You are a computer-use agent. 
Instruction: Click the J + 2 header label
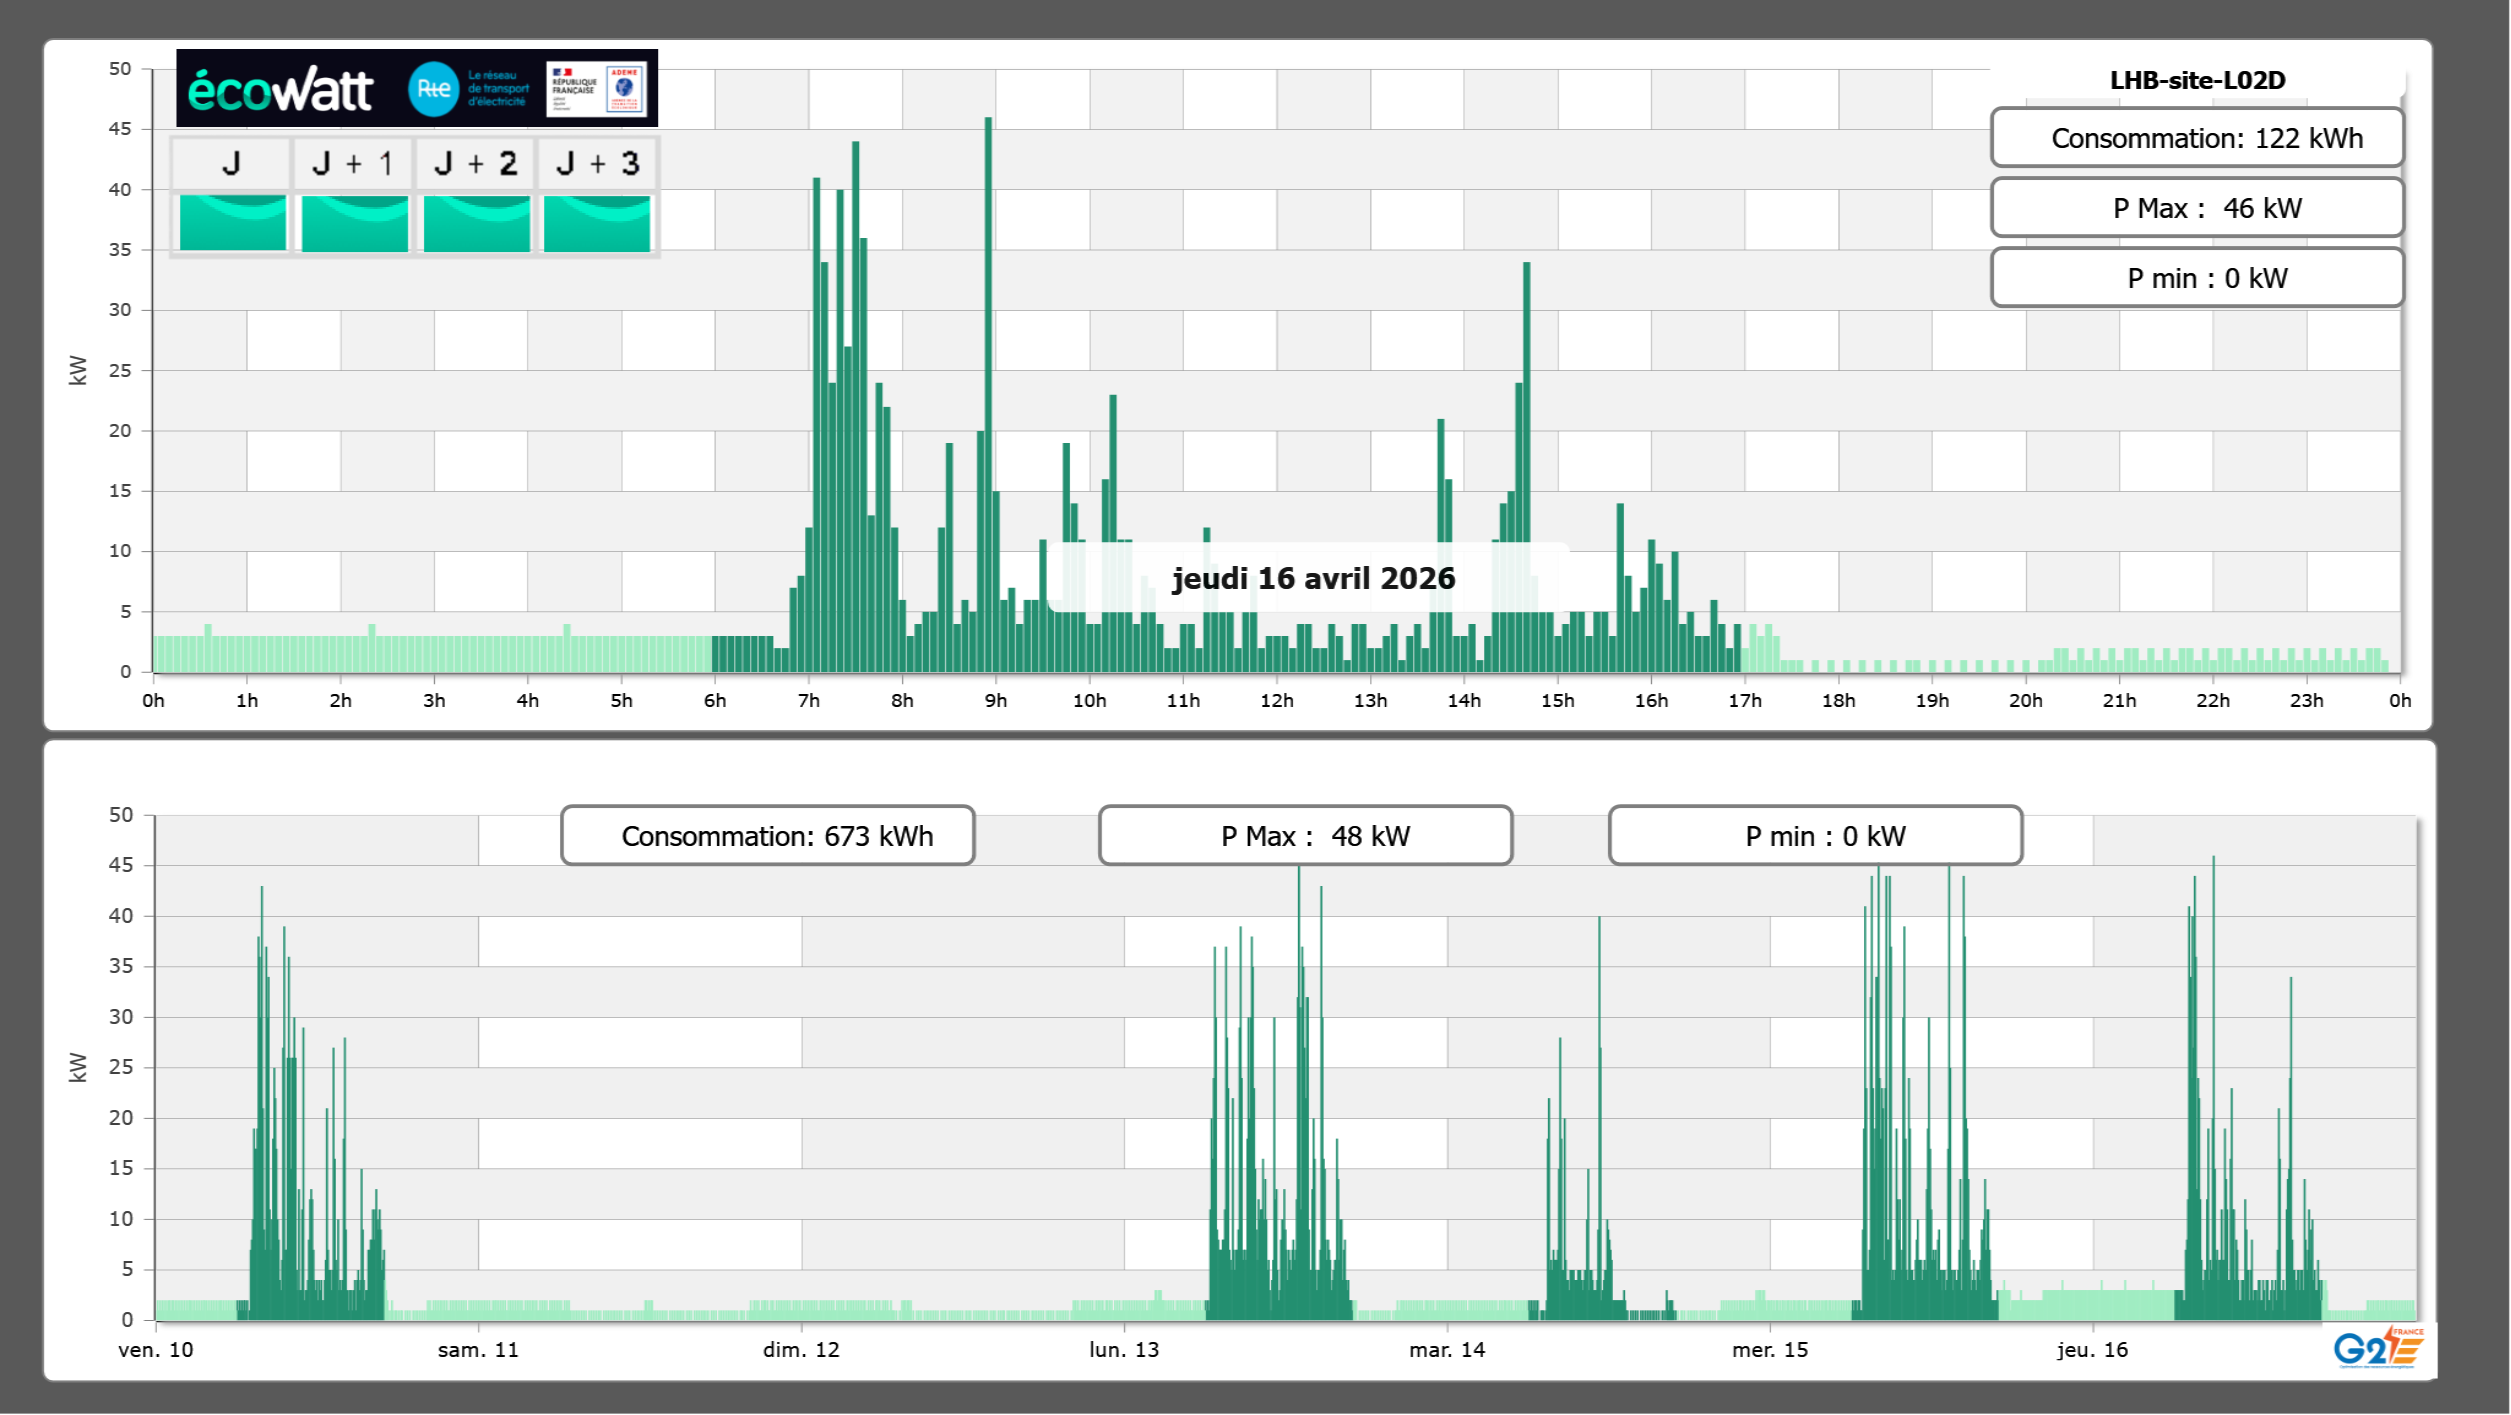click(476, 163)
